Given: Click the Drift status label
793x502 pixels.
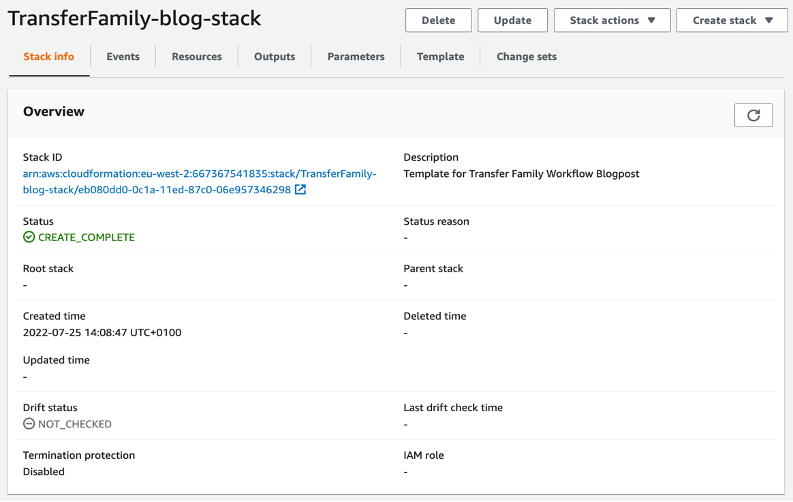Looking at the screenshot, I should click(x=50, y=407).
